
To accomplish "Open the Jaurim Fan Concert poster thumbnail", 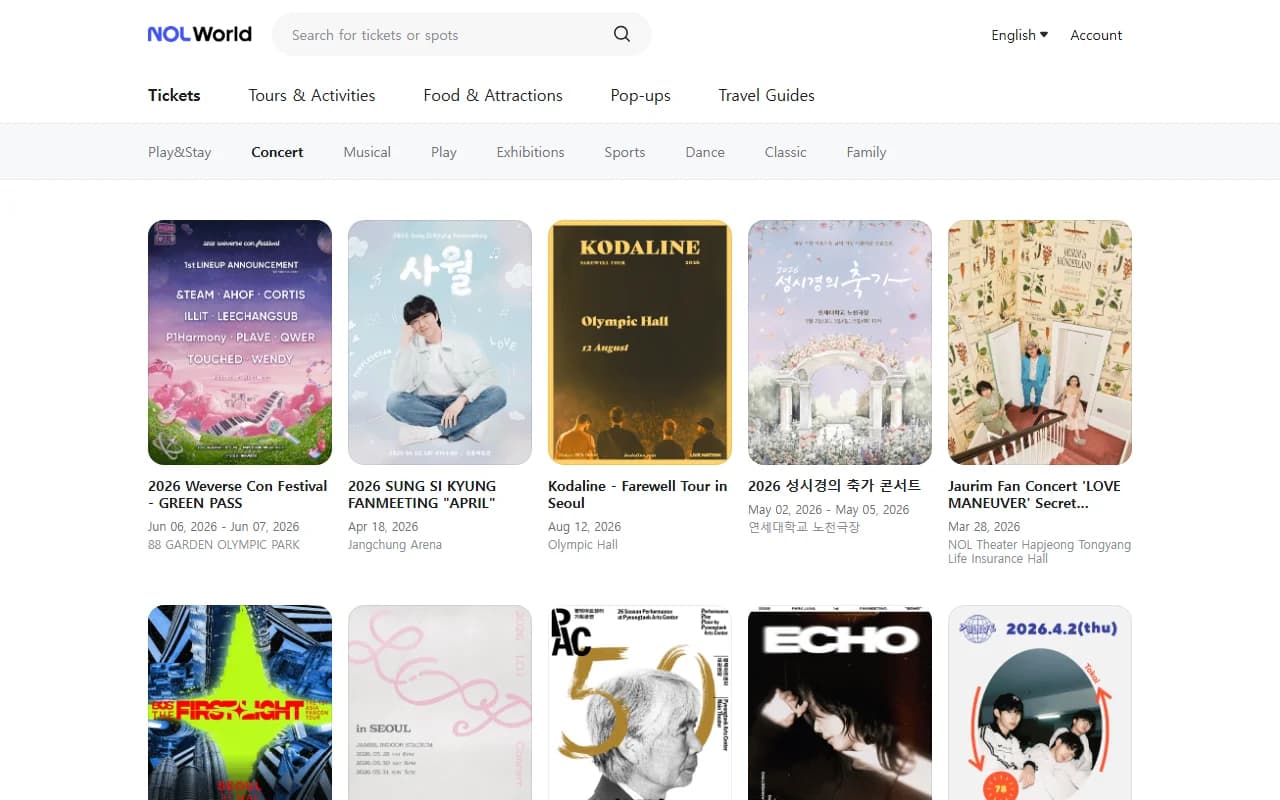I will click(x=1039, y=342).
